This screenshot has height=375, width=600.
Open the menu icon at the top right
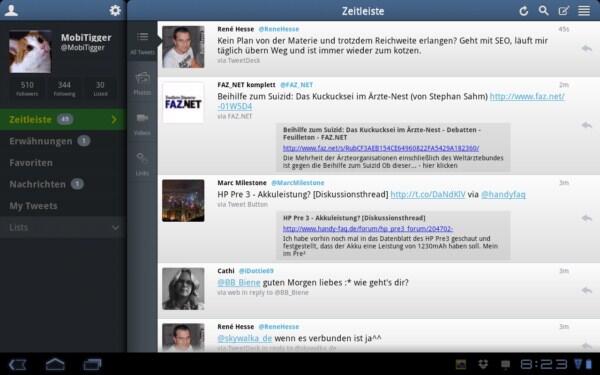[x=584, y=11]
